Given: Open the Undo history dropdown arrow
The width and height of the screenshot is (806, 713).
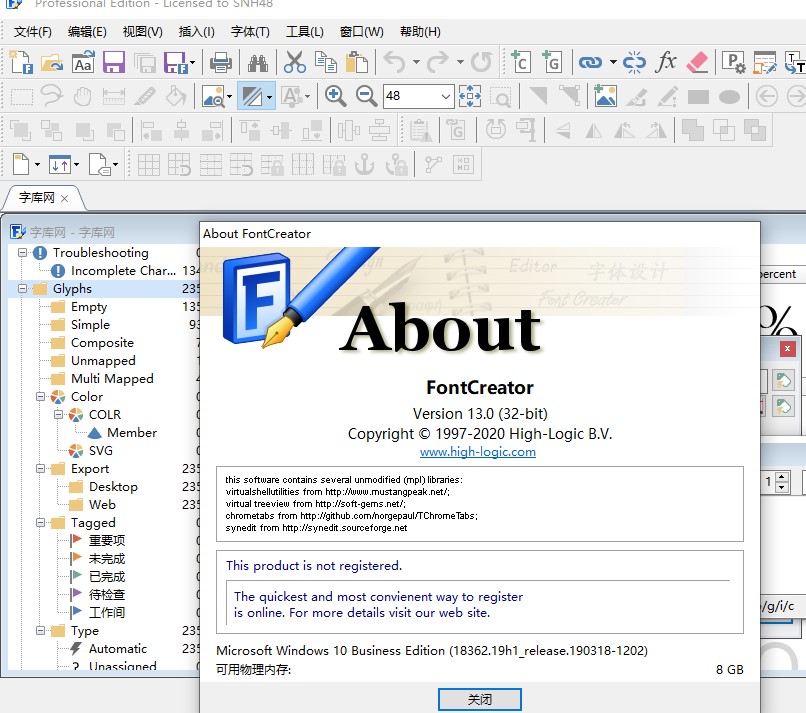Looking at the screenshot, I should point(416,62).
